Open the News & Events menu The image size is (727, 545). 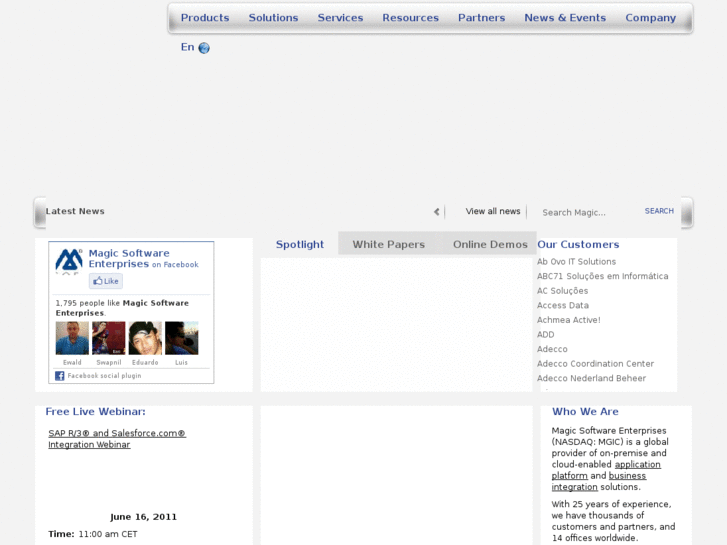pos(565,18)
